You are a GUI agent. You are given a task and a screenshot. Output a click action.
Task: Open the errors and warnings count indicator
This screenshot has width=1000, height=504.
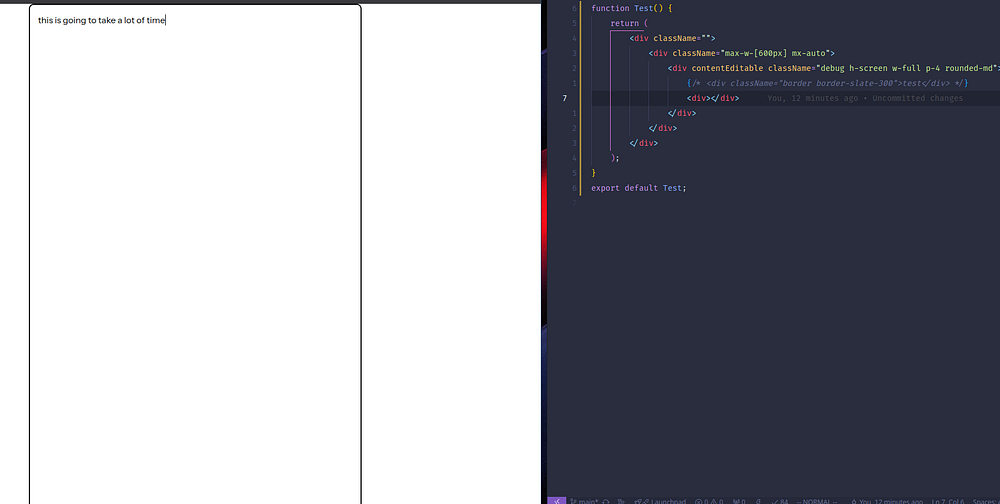pos(709,501)
